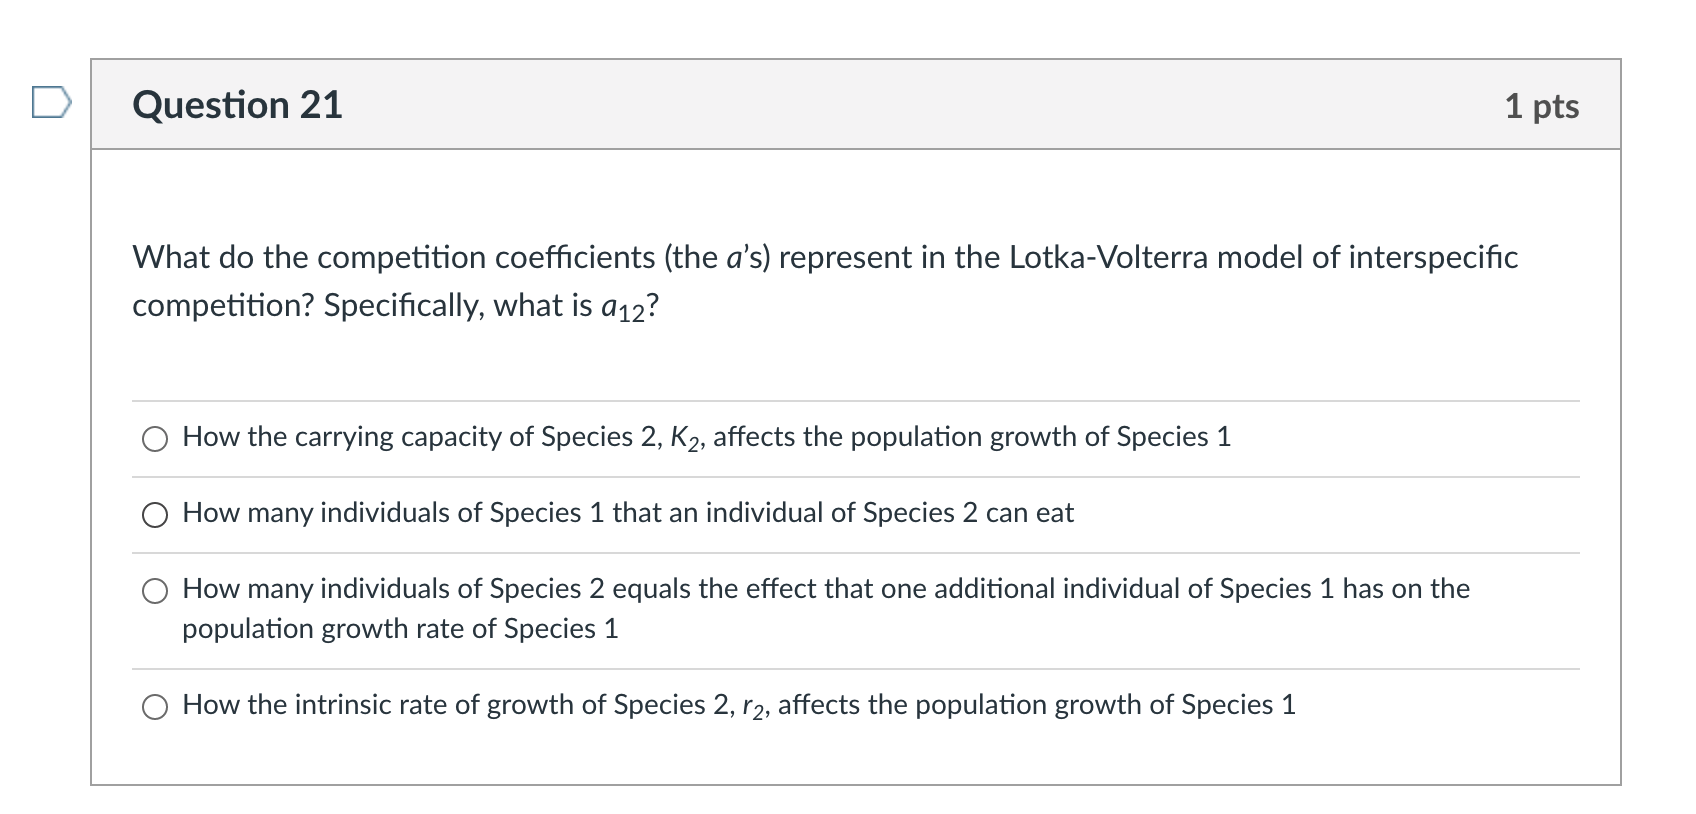This screenshot has height=814, width=1696.
Task: Pick the 'one additional individual' radio option
Action: (155, 591)
